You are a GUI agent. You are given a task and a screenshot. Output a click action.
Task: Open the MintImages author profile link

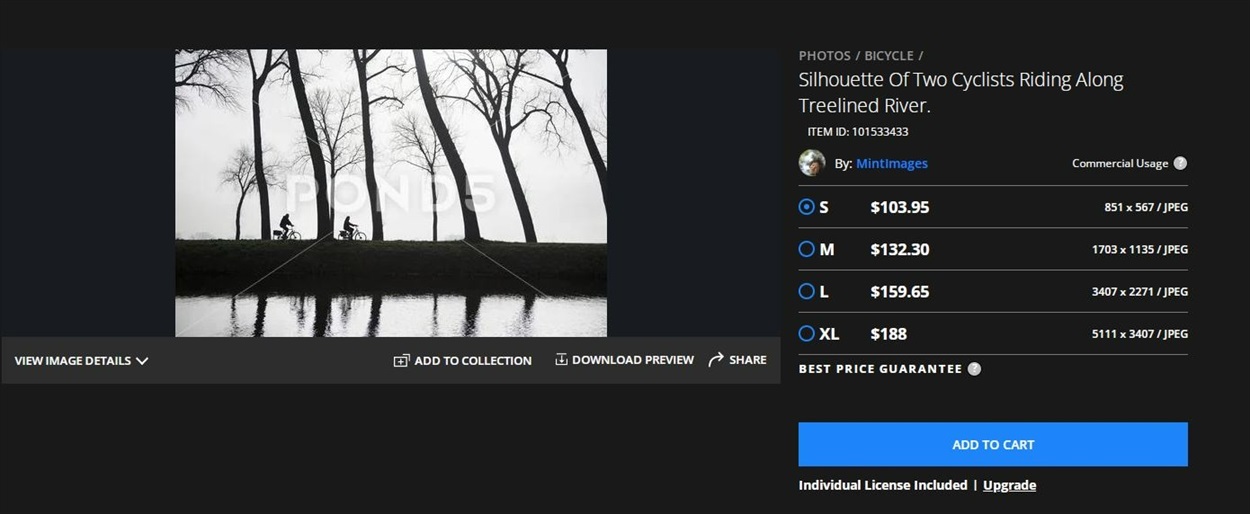[x=892, y=163]
